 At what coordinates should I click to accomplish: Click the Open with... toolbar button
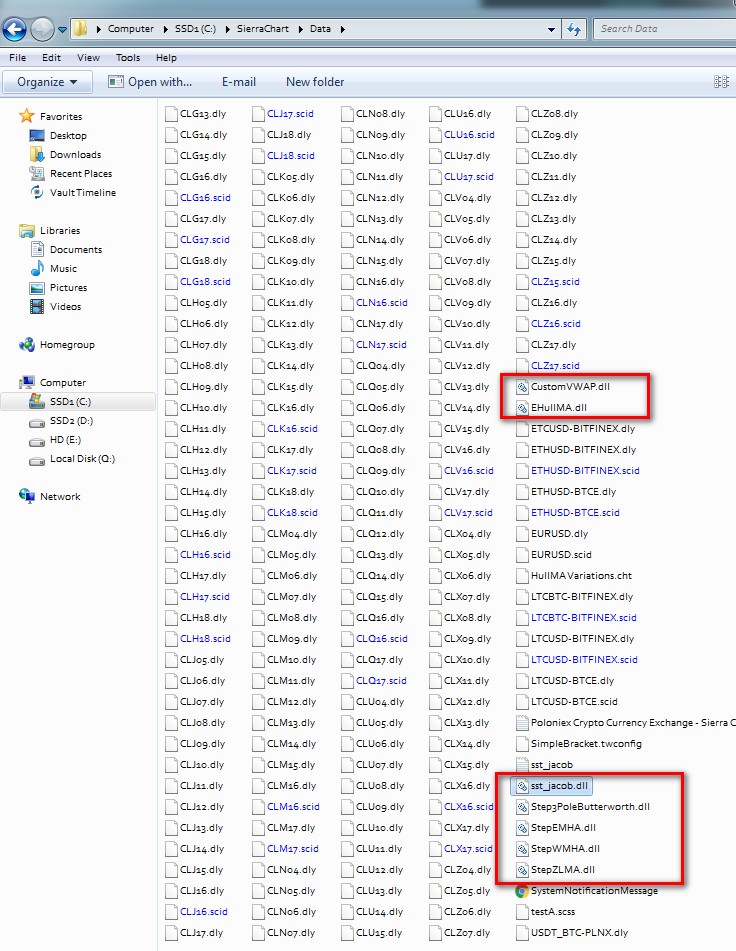click(150, 82)
